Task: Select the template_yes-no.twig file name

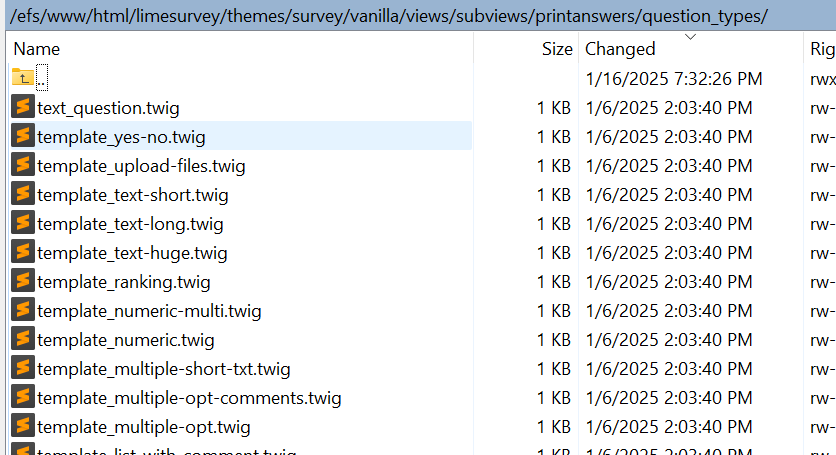Action: point(121,138)
